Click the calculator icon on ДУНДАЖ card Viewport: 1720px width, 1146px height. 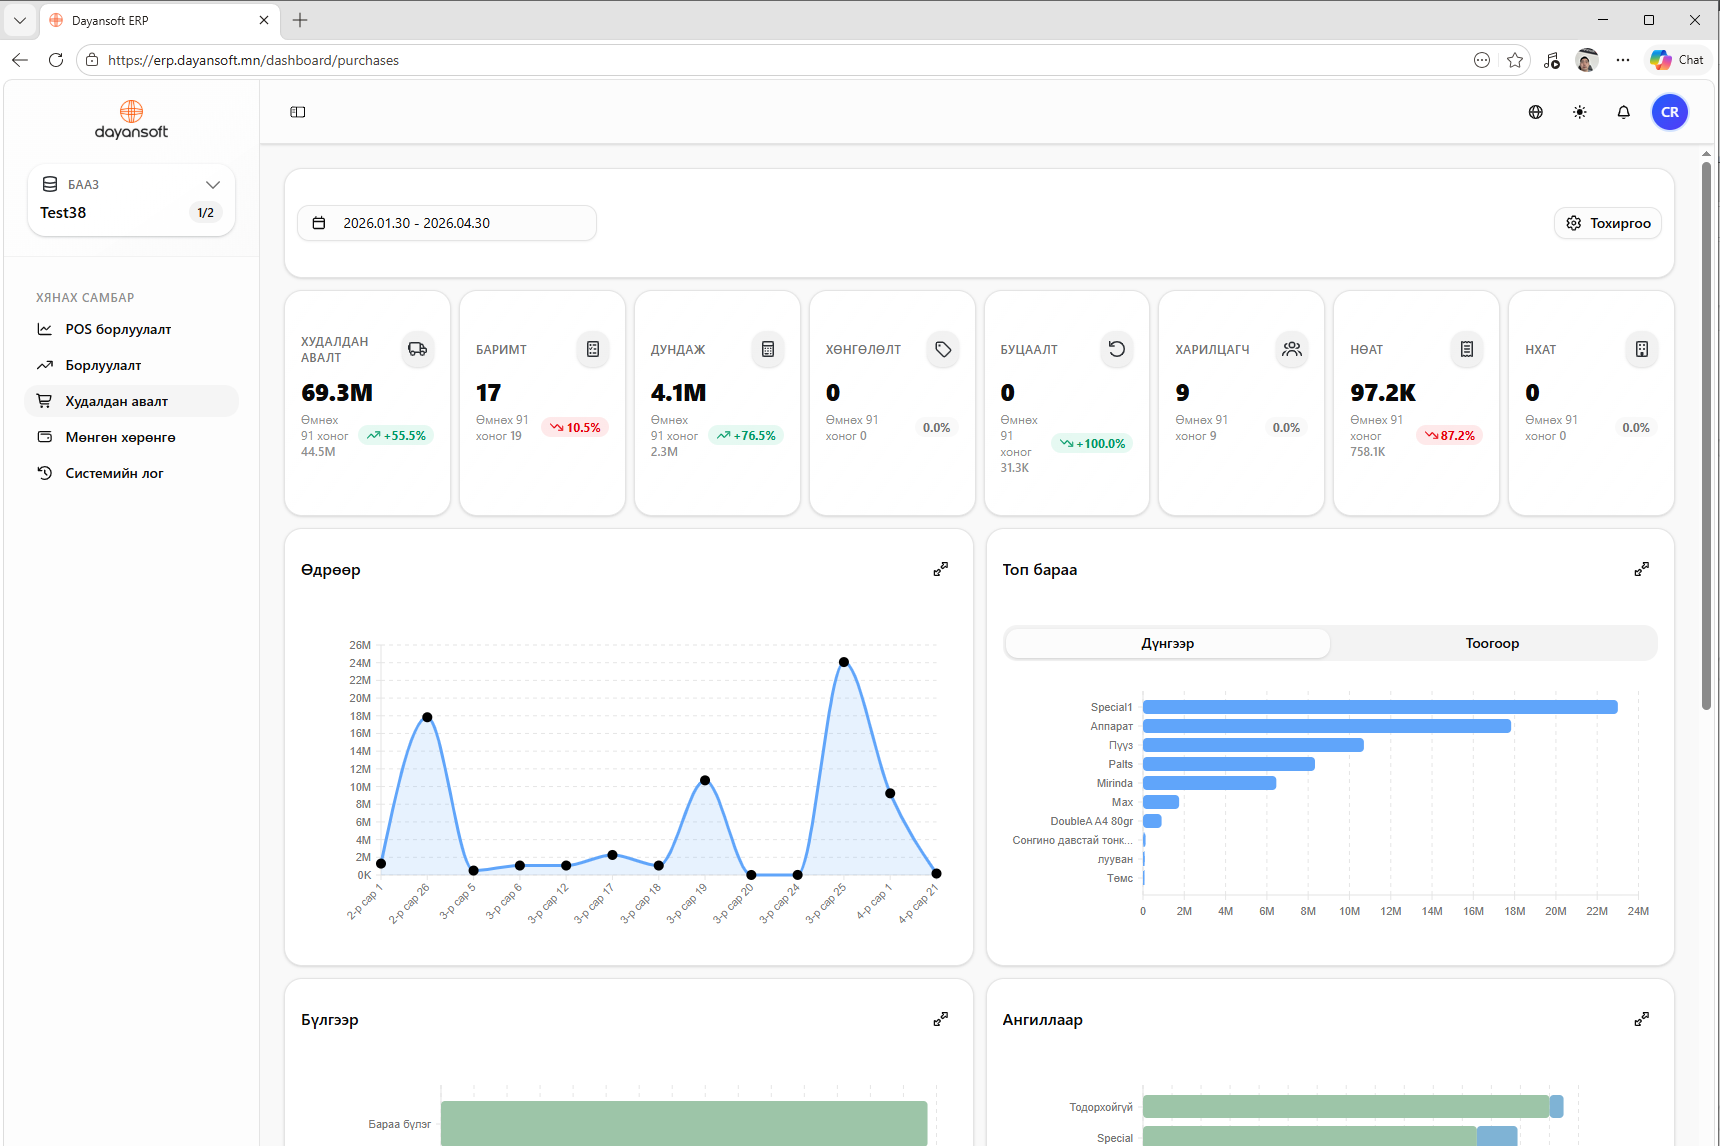768,349
